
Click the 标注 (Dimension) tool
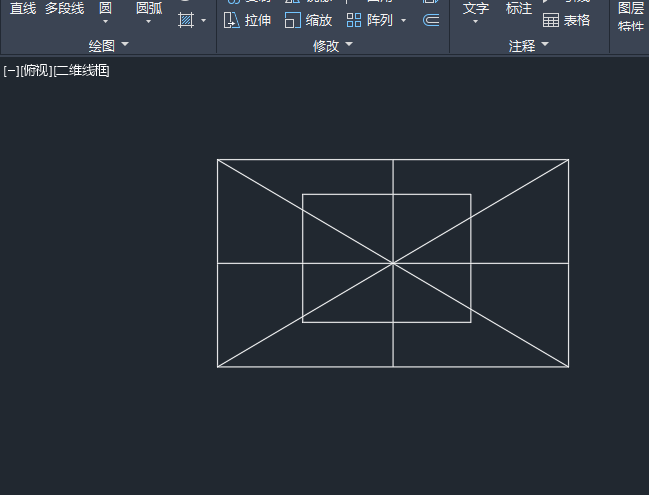click(x=519, y=8)
